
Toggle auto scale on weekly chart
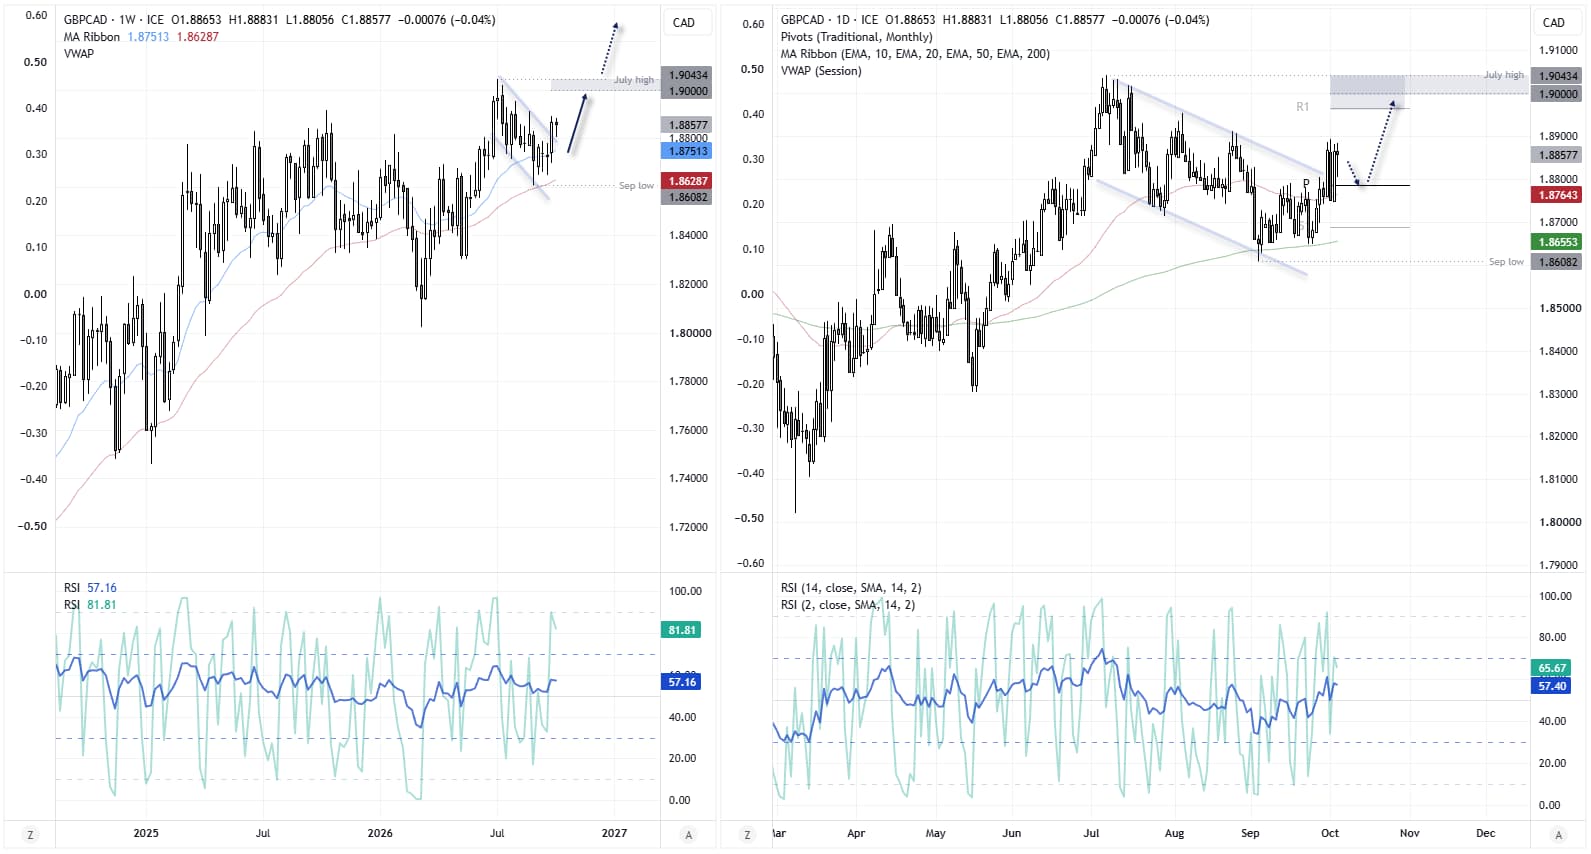click(x=688, y=834)
